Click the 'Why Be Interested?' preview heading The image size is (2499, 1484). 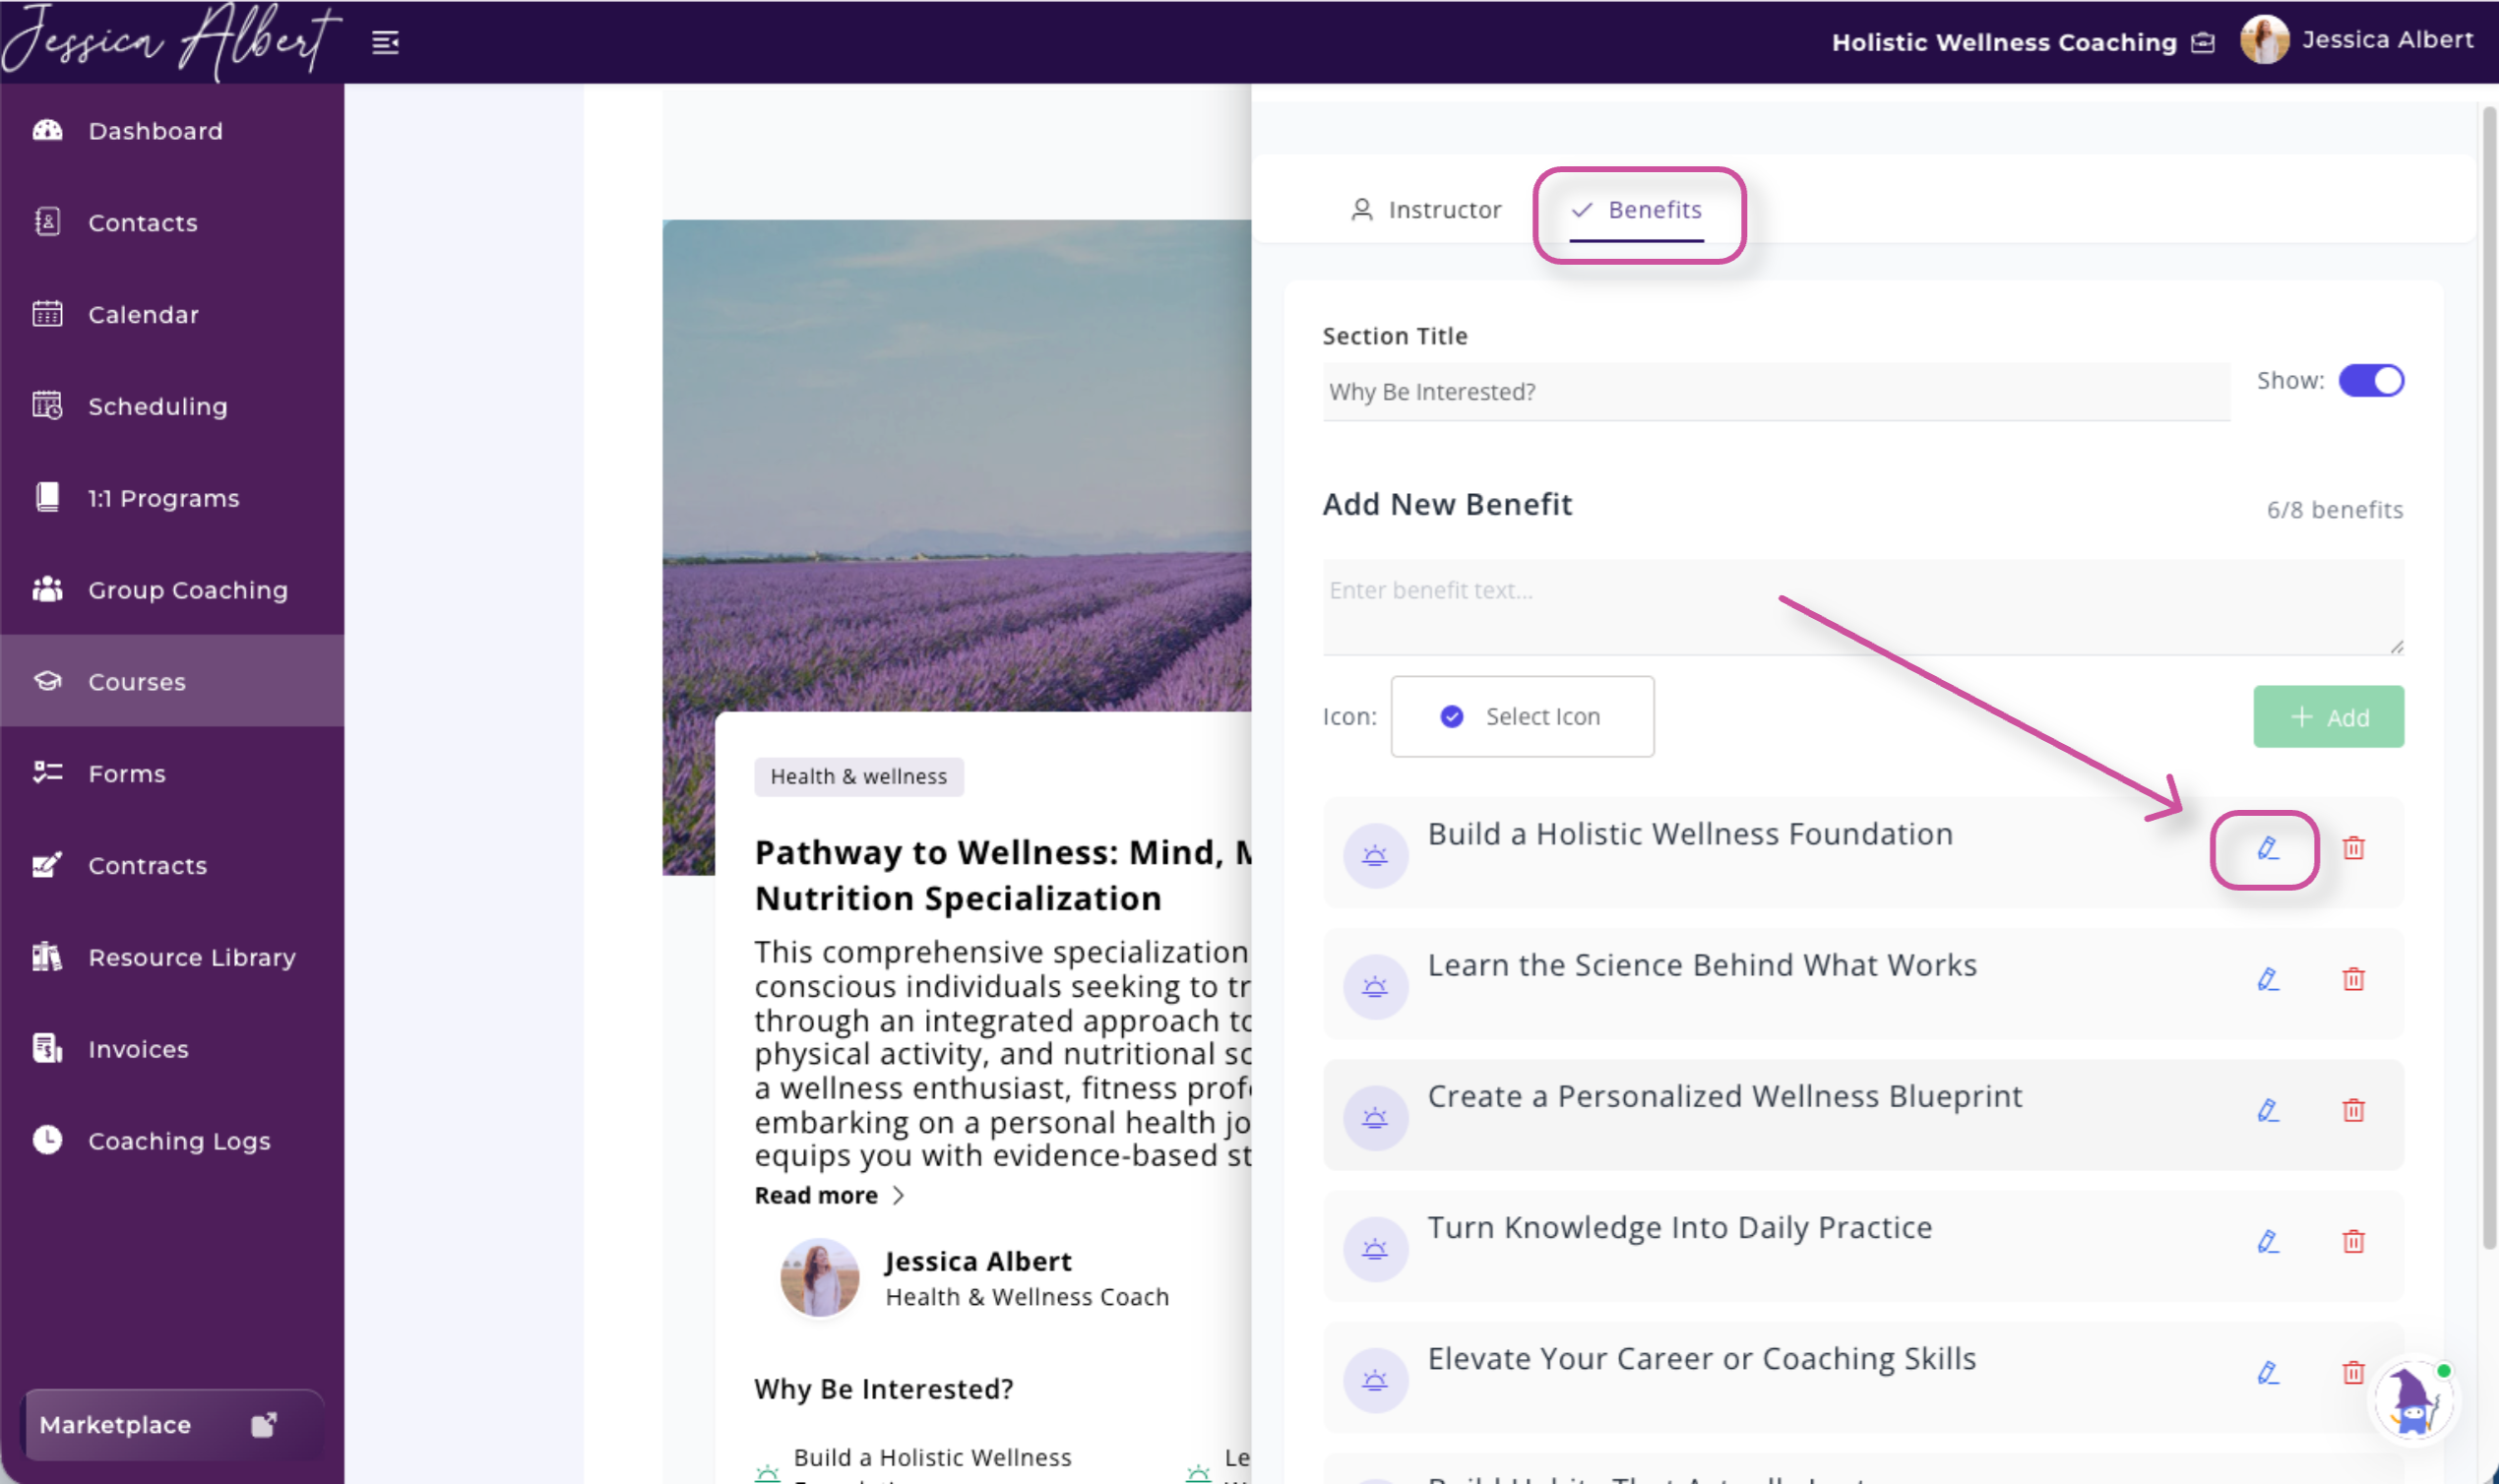pos(883,1389)
